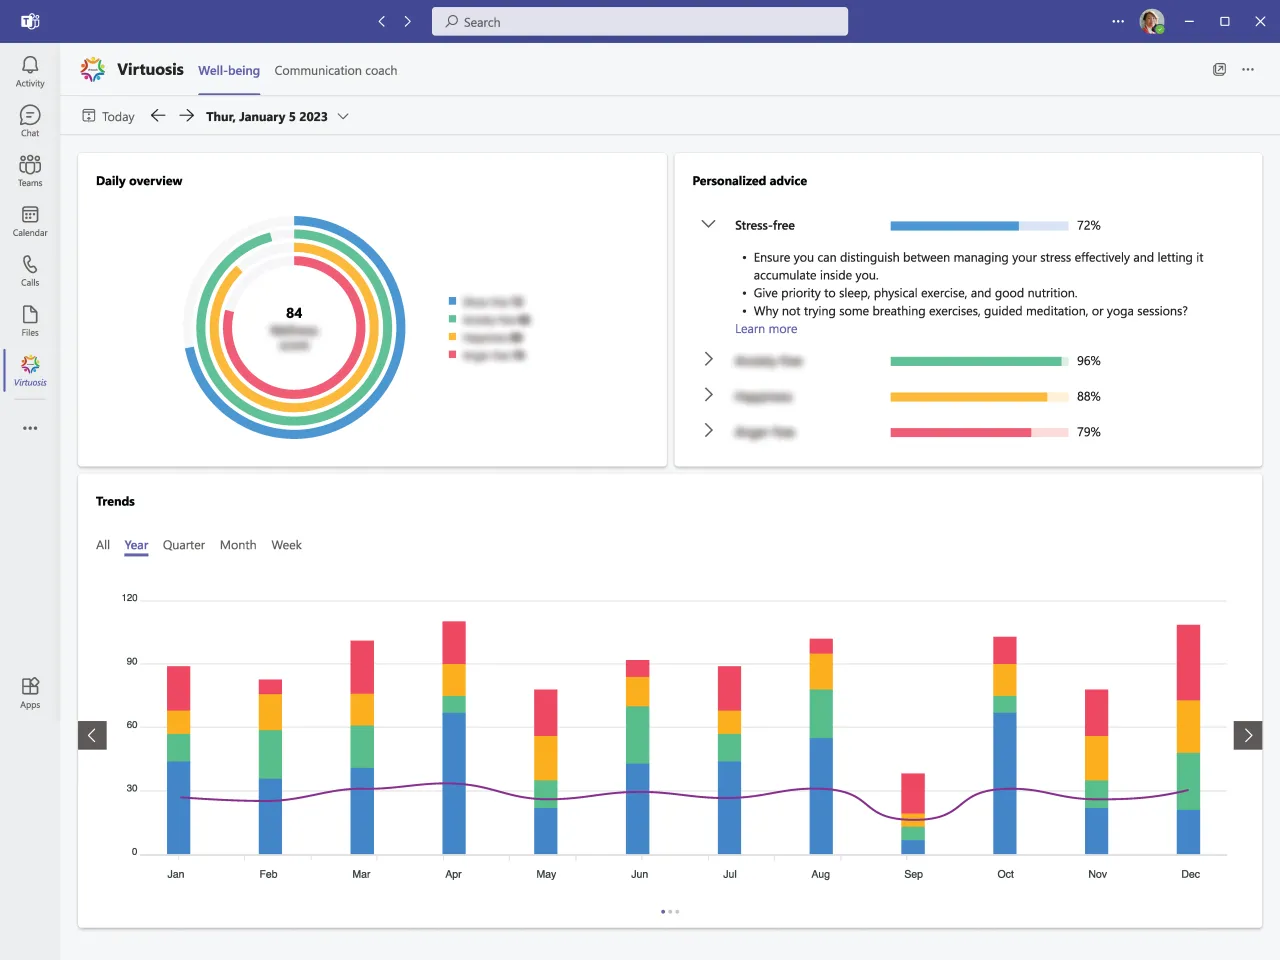Expand the 96% advice row
The height and width of the screenshot is (960, 1280).
[708, 359]
